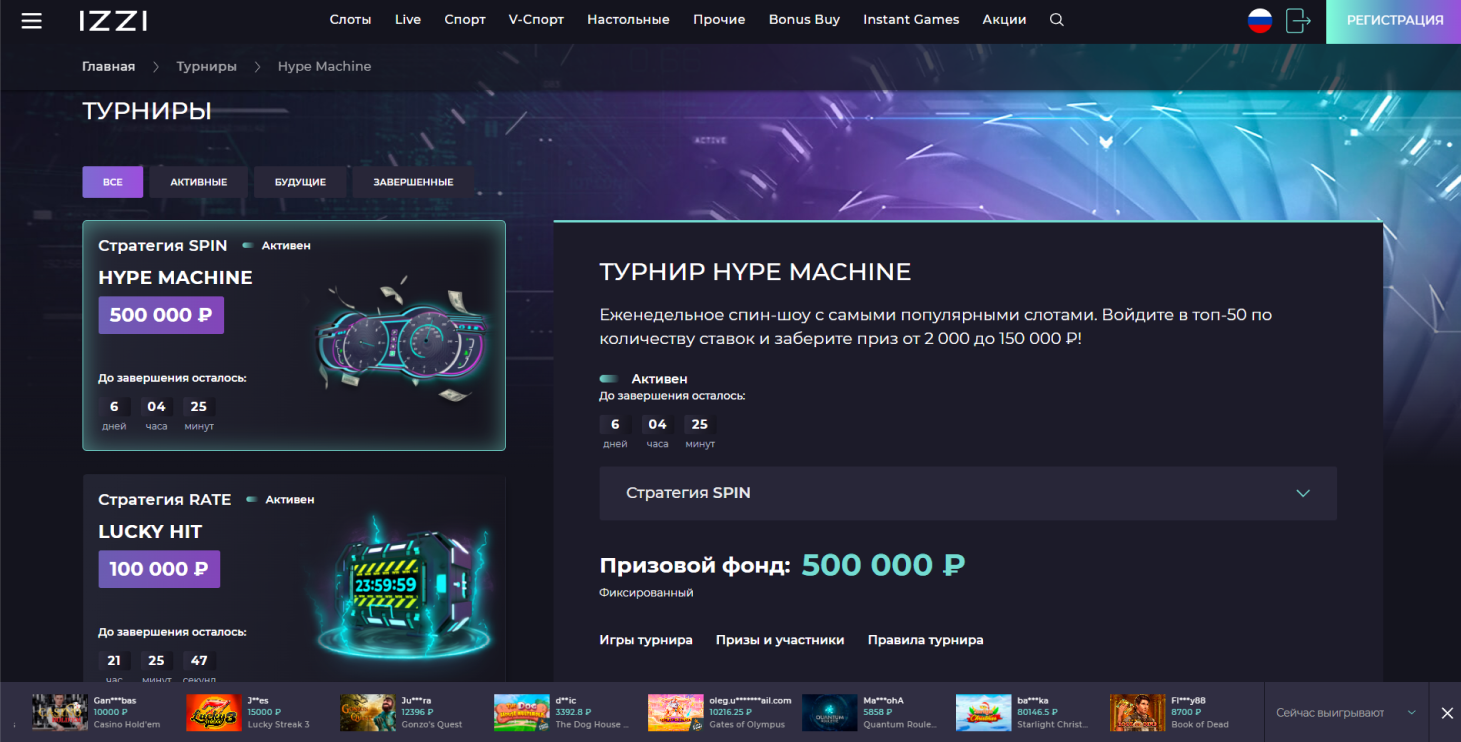Expand the Стратегия SPIN accordion

(x=968, y=493)
